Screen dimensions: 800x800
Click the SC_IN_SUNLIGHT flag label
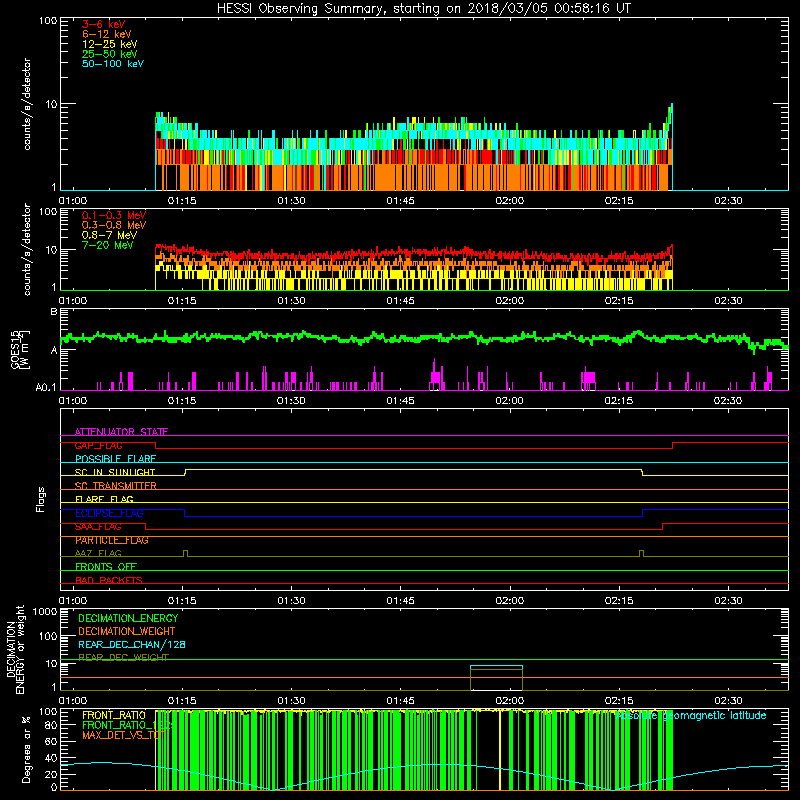pos(115,472)
